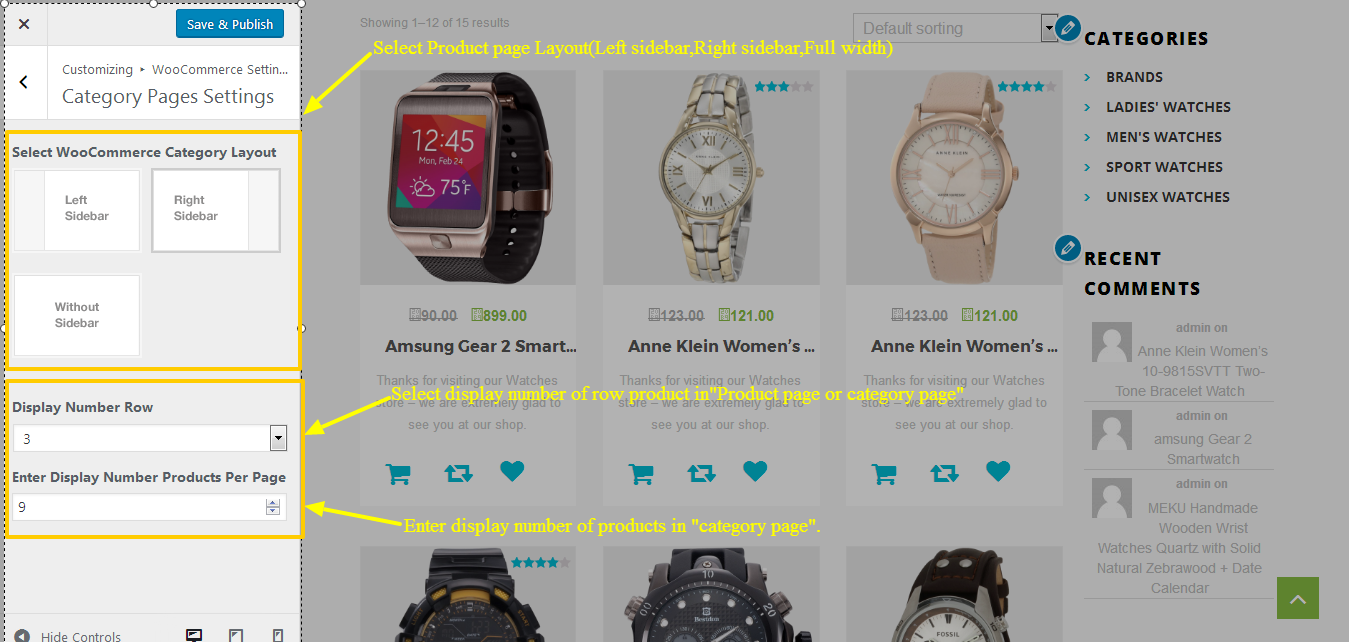
Task: Select the Left Sidebar layout option
Action: pos(77,210)
